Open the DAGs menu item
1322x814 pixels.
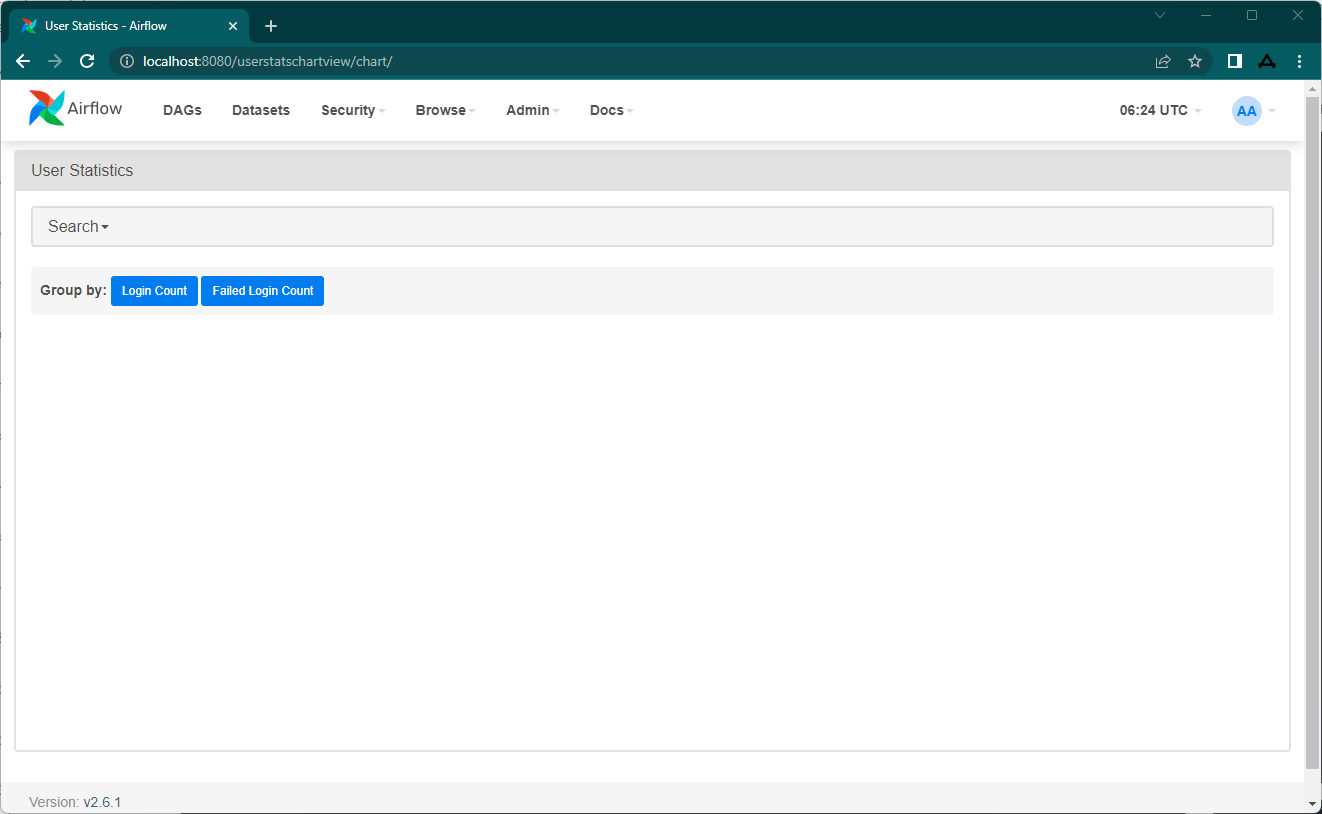pos(182,110)
